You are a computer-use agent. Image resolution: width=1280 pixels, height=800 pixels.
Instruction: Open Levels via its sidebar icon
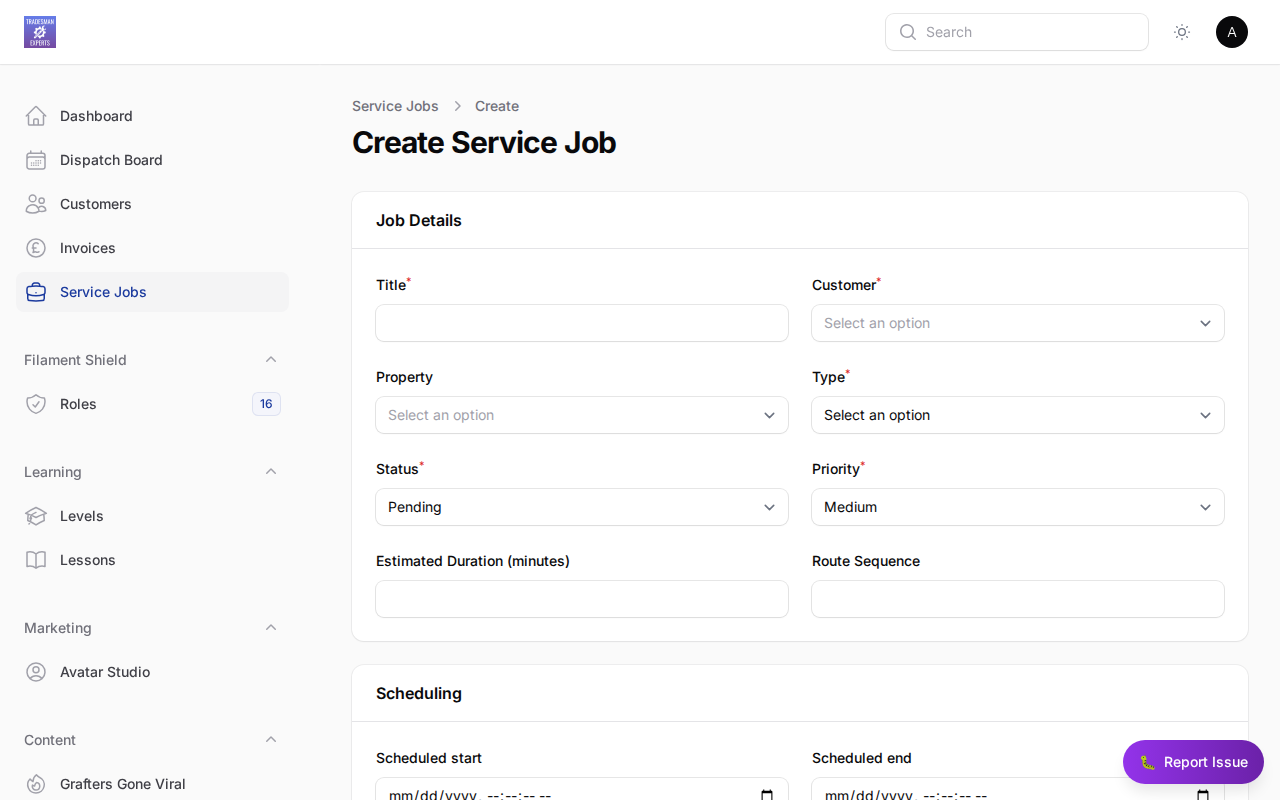tap(36, 516)
